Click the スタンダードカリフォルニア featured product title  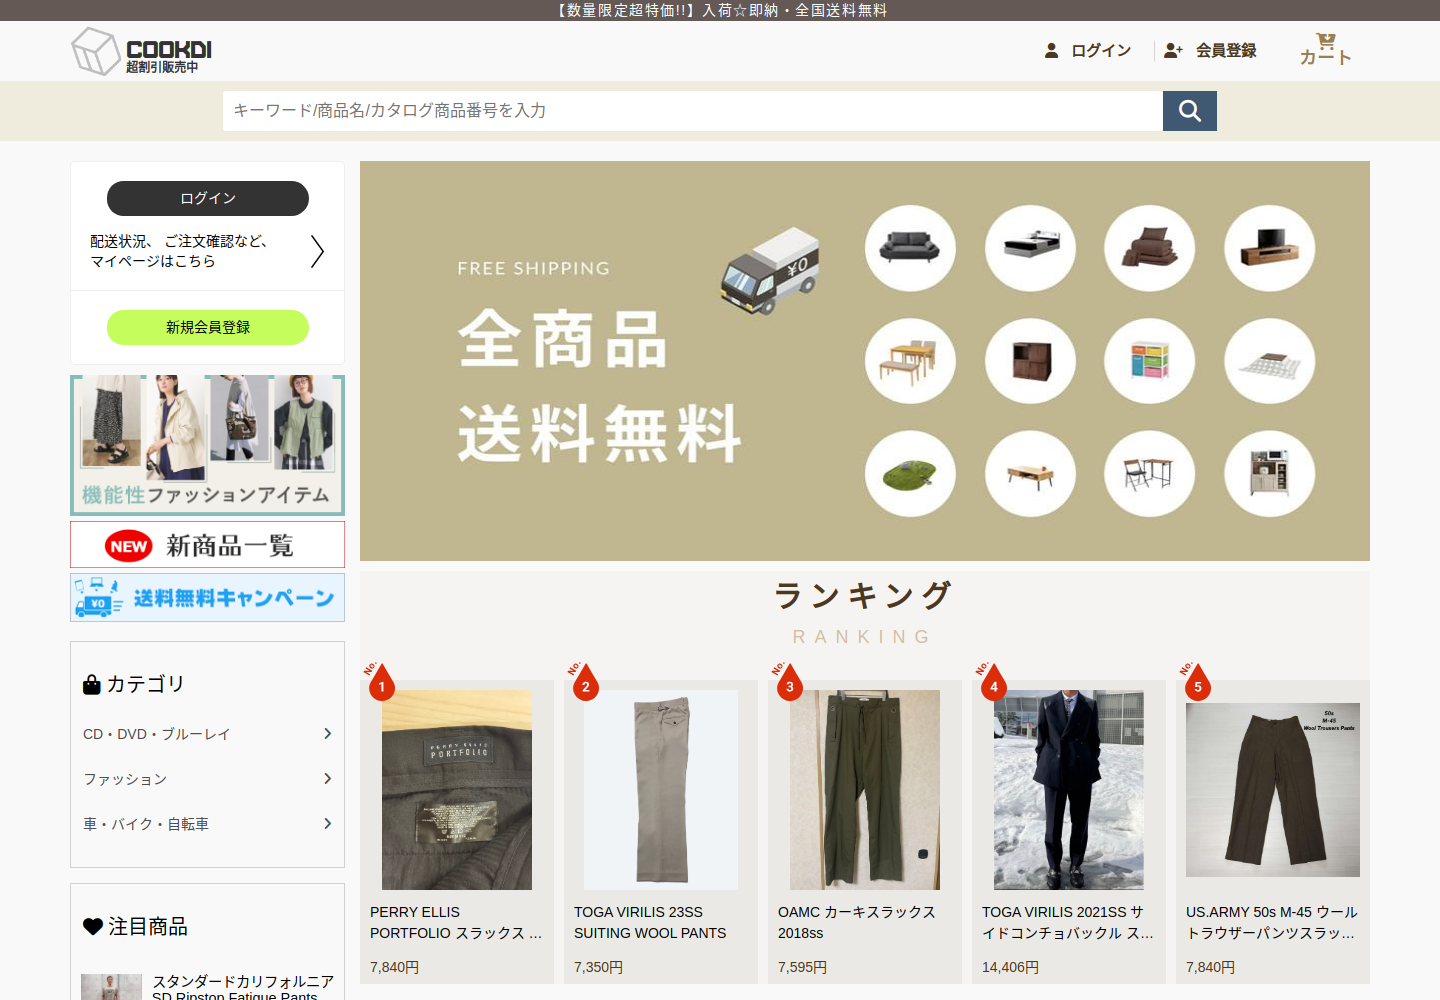coord(243,988)
